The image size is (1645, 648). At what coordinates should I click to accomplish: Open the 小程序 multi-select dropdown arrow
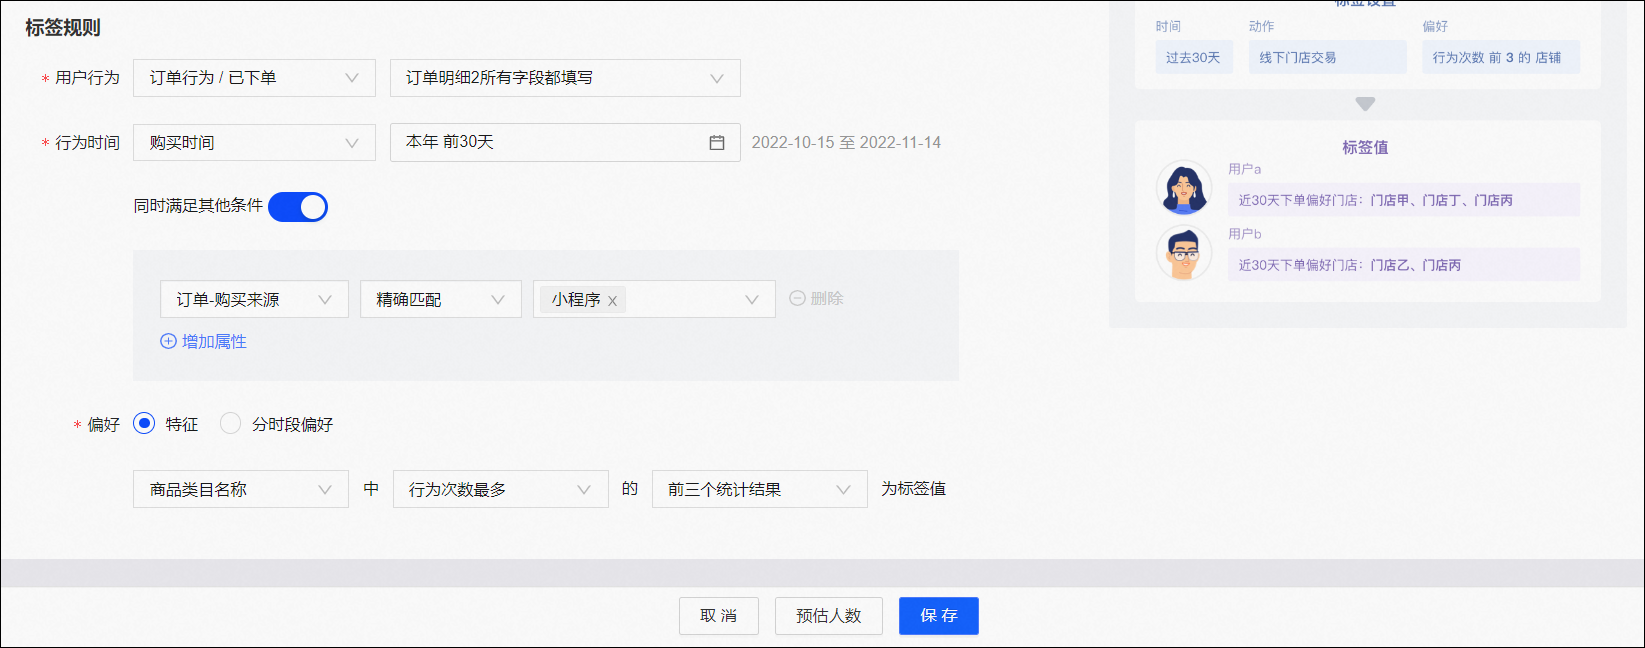click(752, 299)
